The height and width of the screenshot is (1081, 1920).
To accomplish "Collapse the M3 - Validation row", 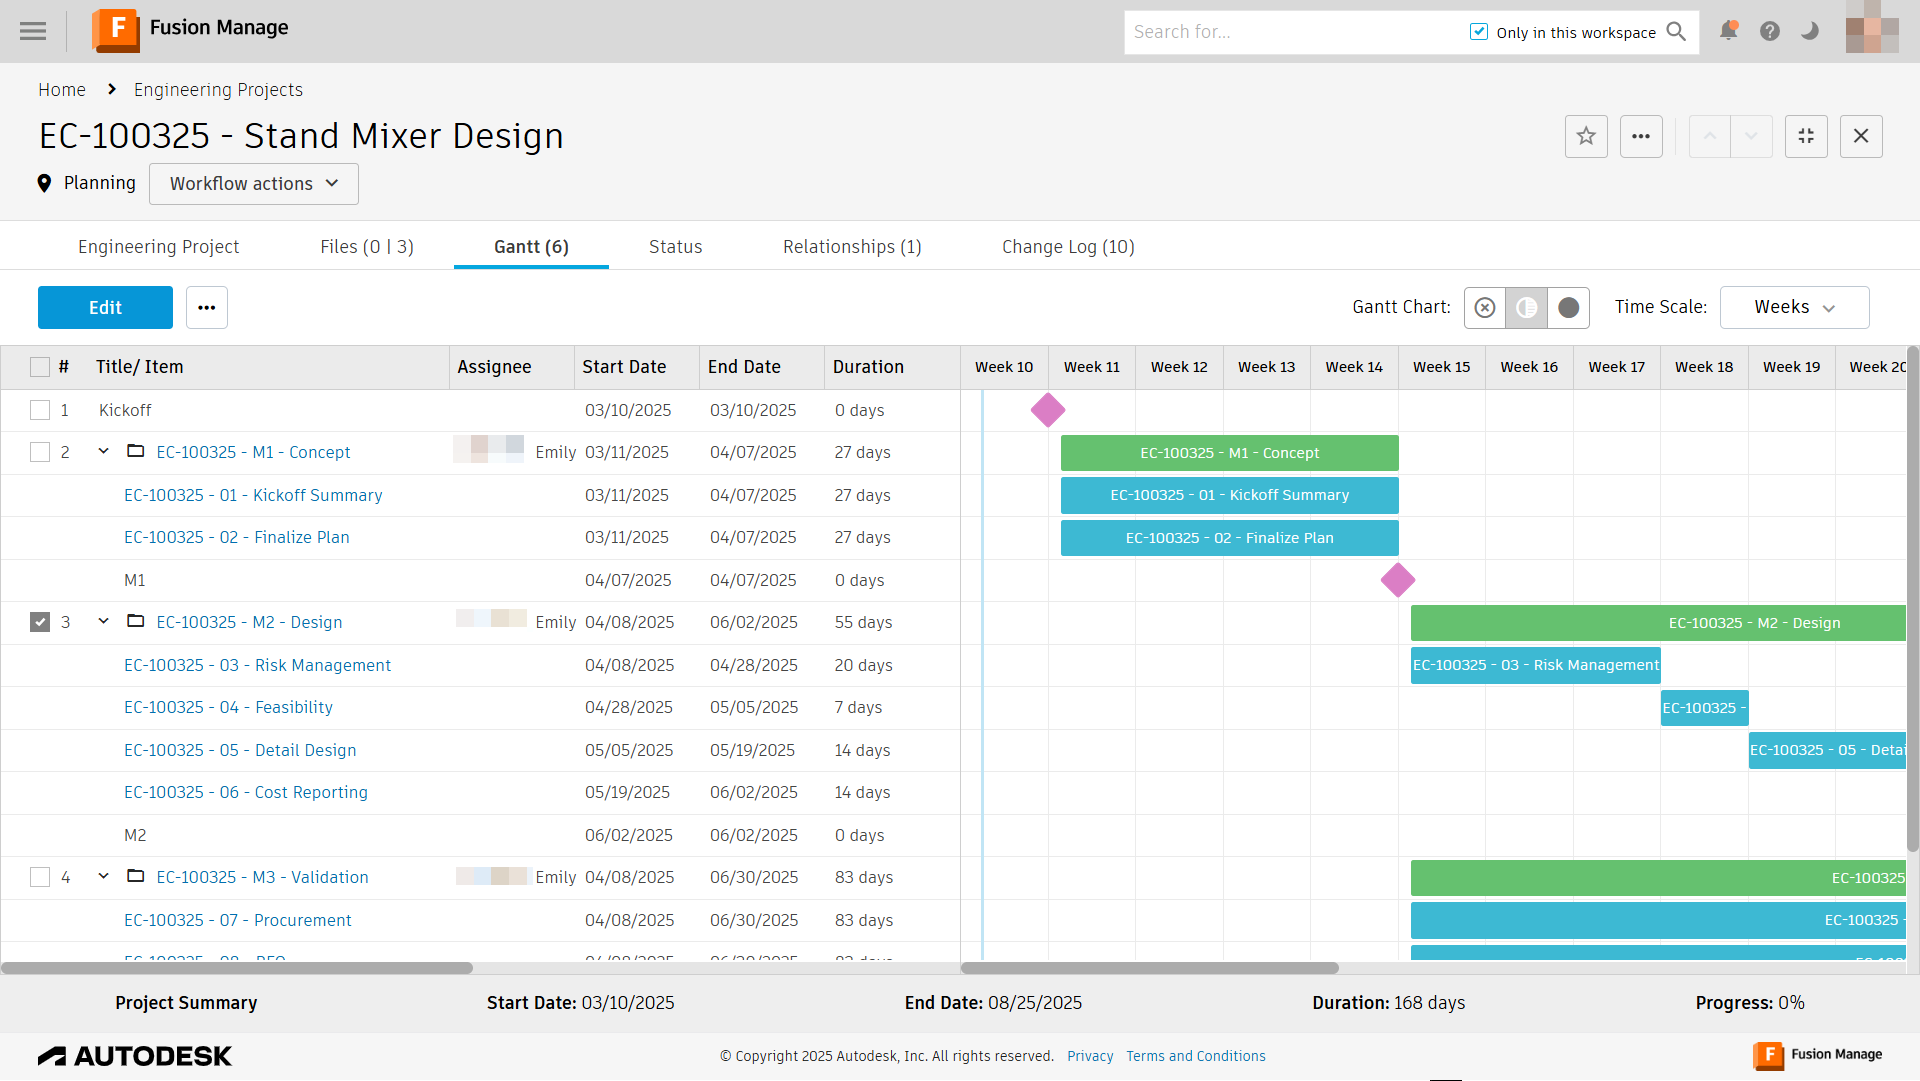I will pos(103,877).
